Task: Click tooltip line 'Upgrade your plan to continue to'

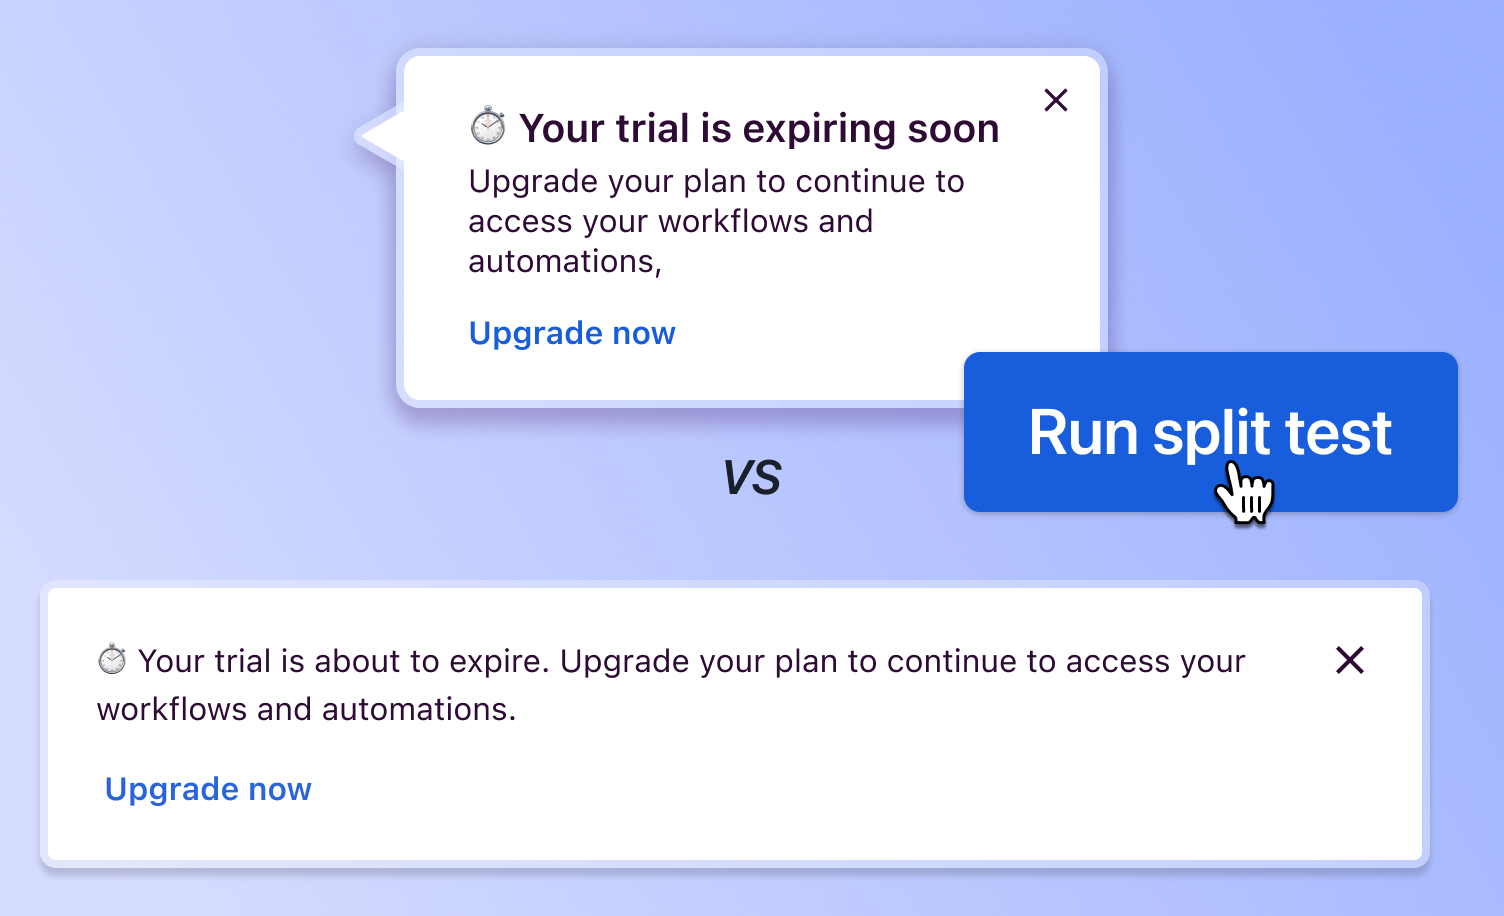Action: pos(716,182)
